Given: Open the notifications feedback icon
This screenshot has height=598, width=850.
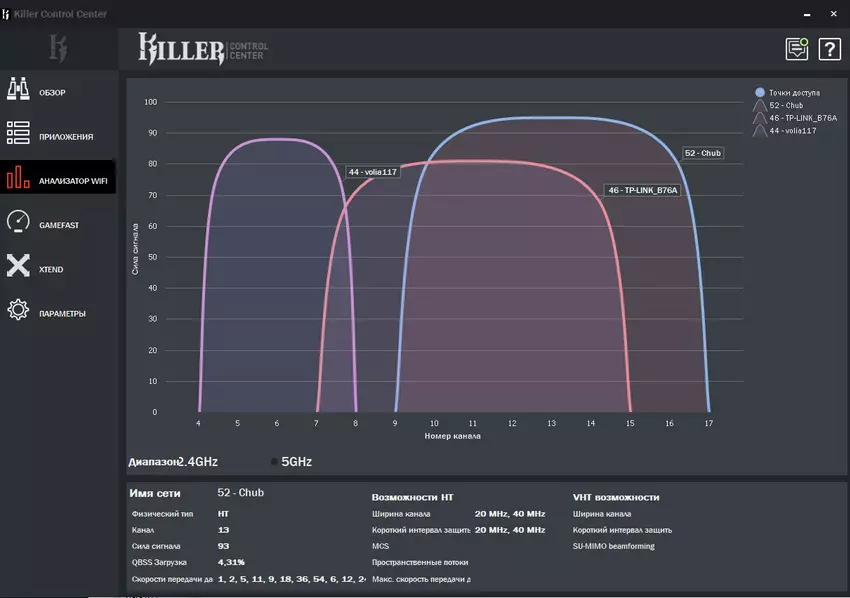Looking at the screenshot, I should [x=796, y=48].
